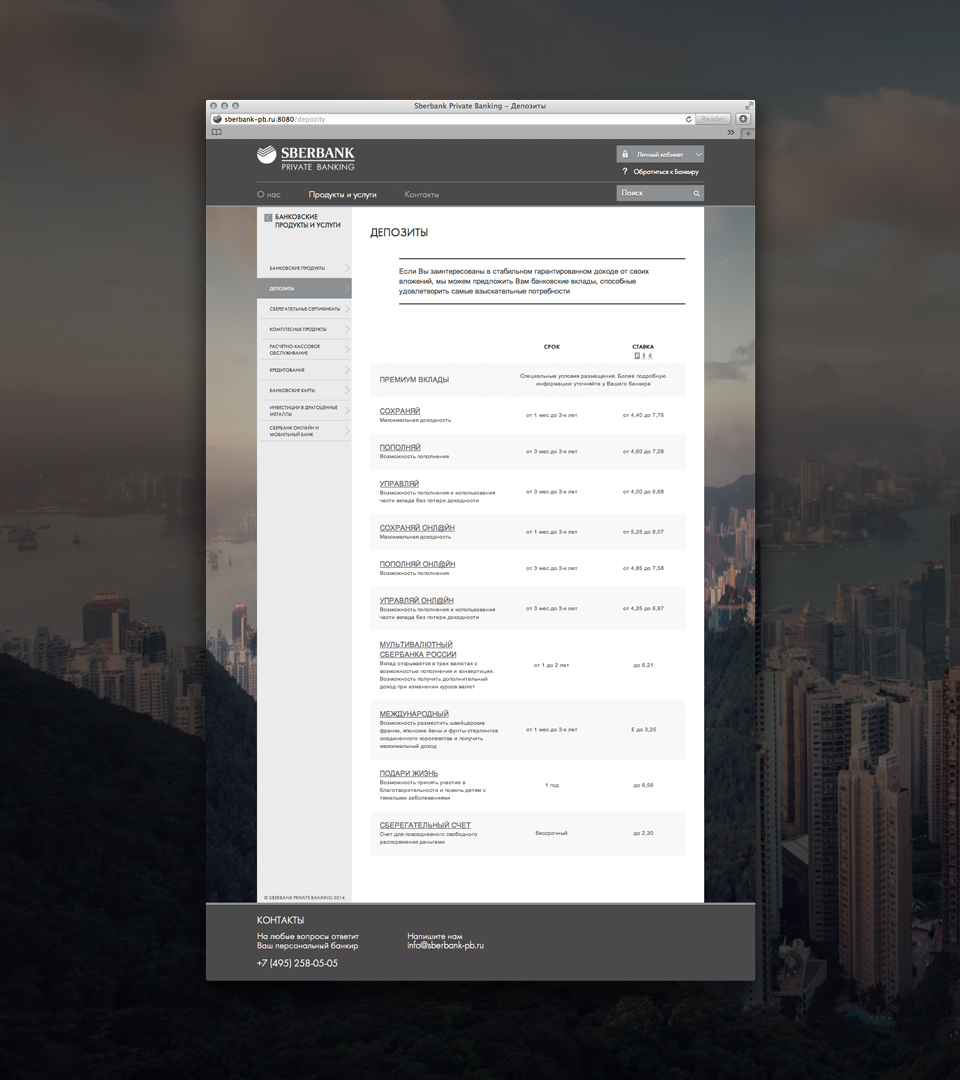Open the Пополняй Онл@йн deposit link
The height and width of the screenshot is (1080, 960).
pos(417,564)
